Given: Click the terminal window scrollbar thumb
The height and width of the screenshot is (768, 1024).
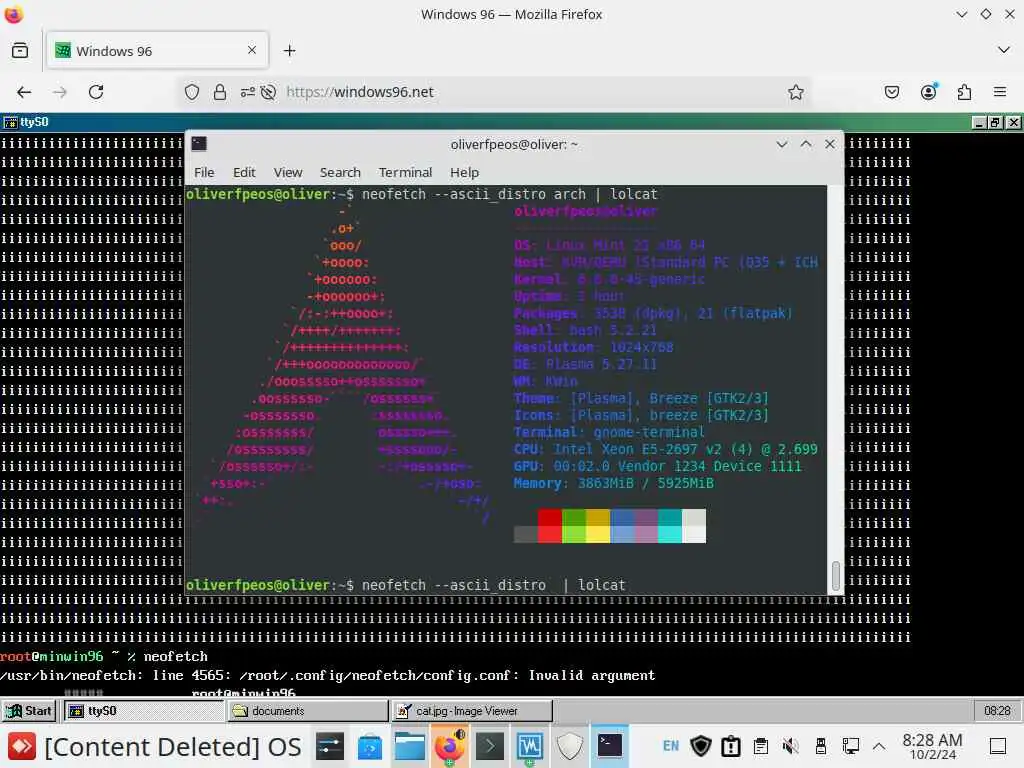Looking at the screenshot, I should tap(835, 575).
